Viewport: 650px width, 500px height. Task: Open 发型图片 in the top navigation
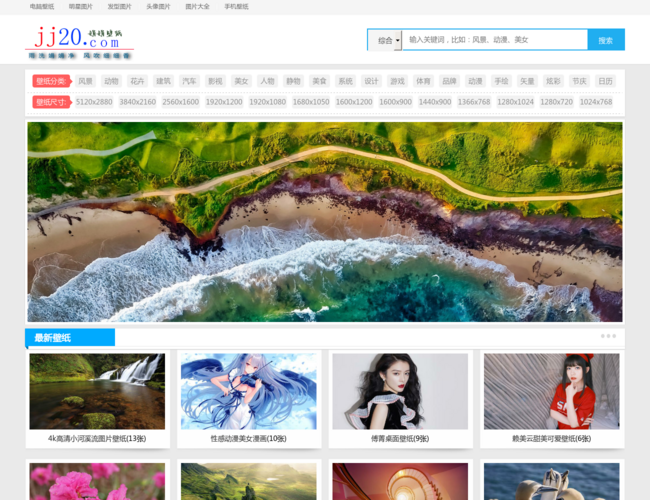119,7
